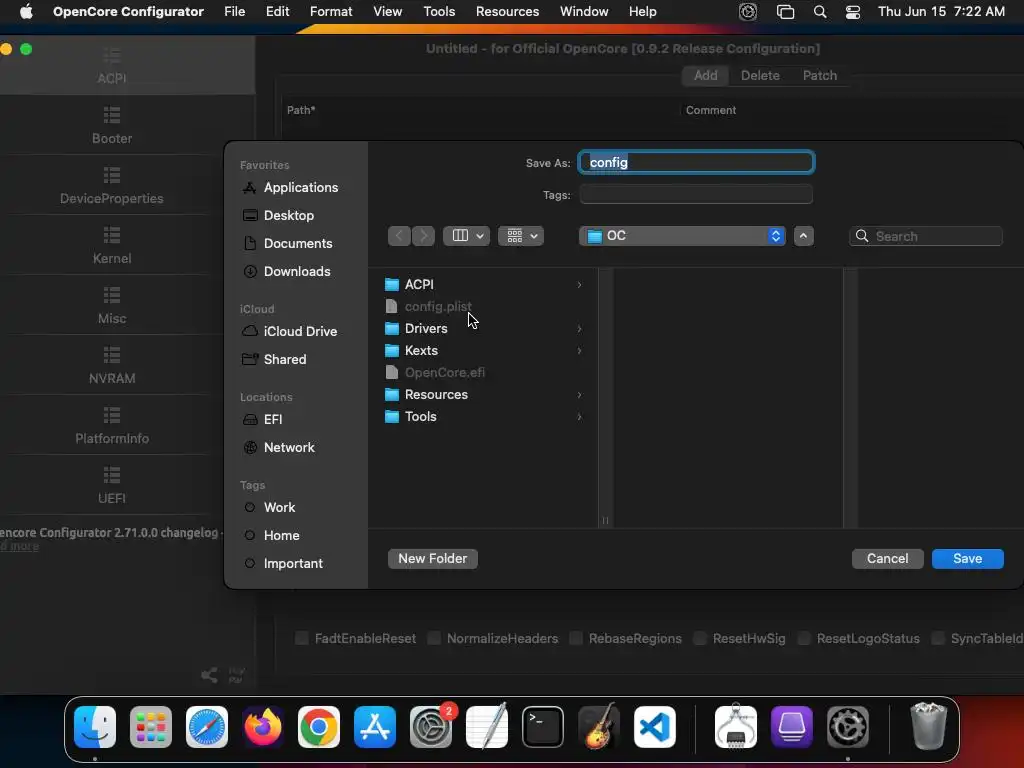
Task: Launch Firefox from the Dock
Action: click(263, 727)
